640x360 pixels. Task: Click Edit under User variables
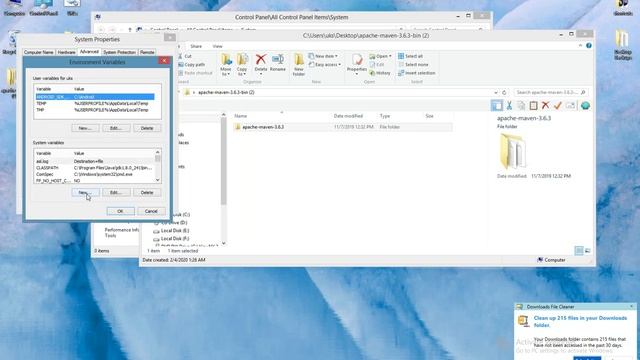[x=116, y=128]
